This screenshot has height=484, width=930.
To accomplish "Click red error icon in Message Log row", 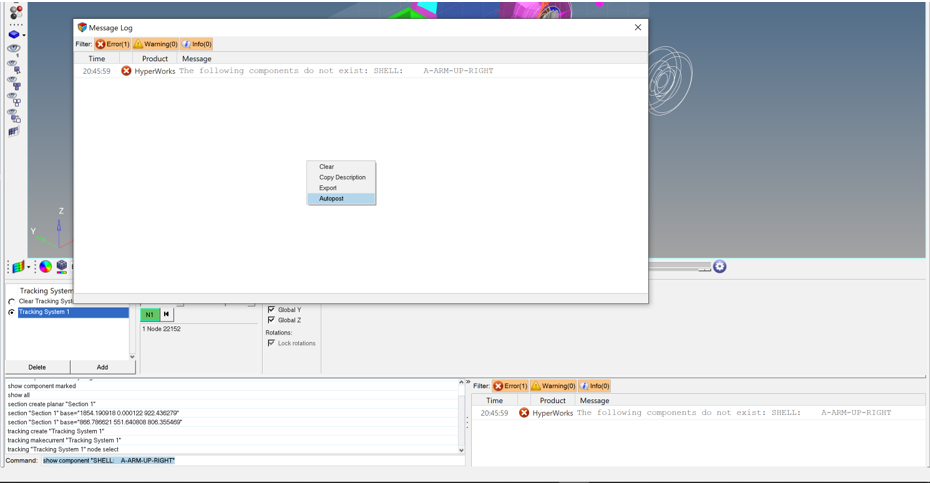I will tap(126, 71).
